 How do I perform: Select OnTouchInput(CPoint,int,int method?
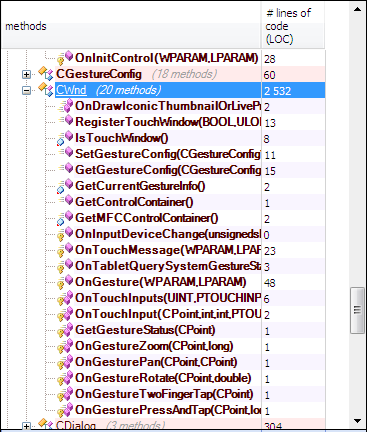click(x=168, y=314)
